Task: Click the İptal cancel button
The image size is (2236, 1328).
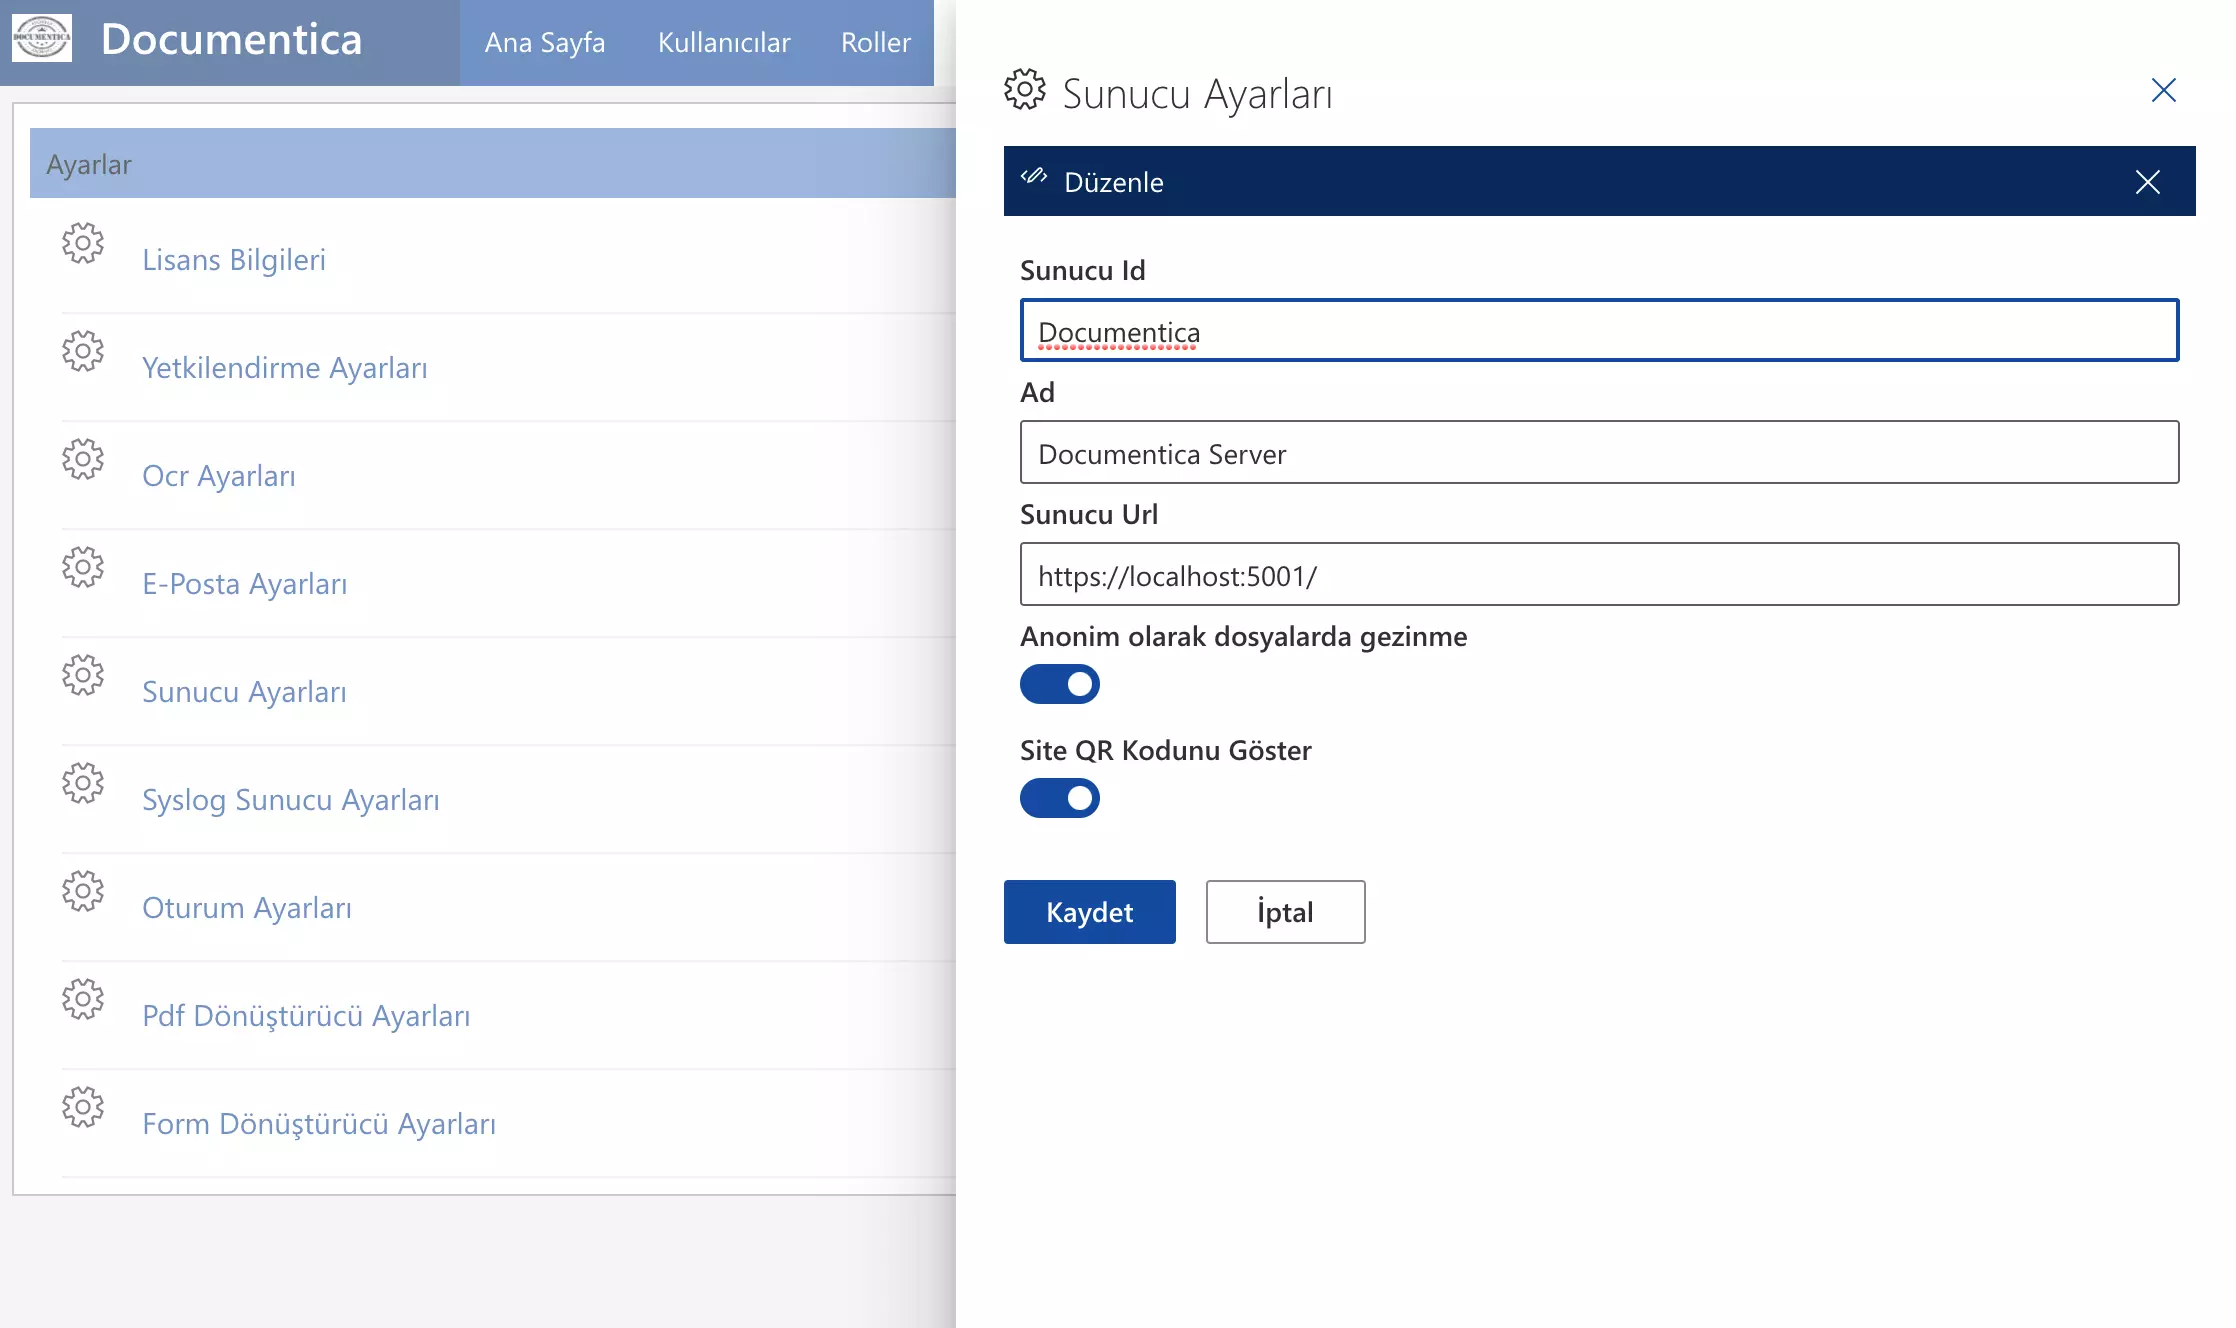Action: click(x=1286, y=912)
